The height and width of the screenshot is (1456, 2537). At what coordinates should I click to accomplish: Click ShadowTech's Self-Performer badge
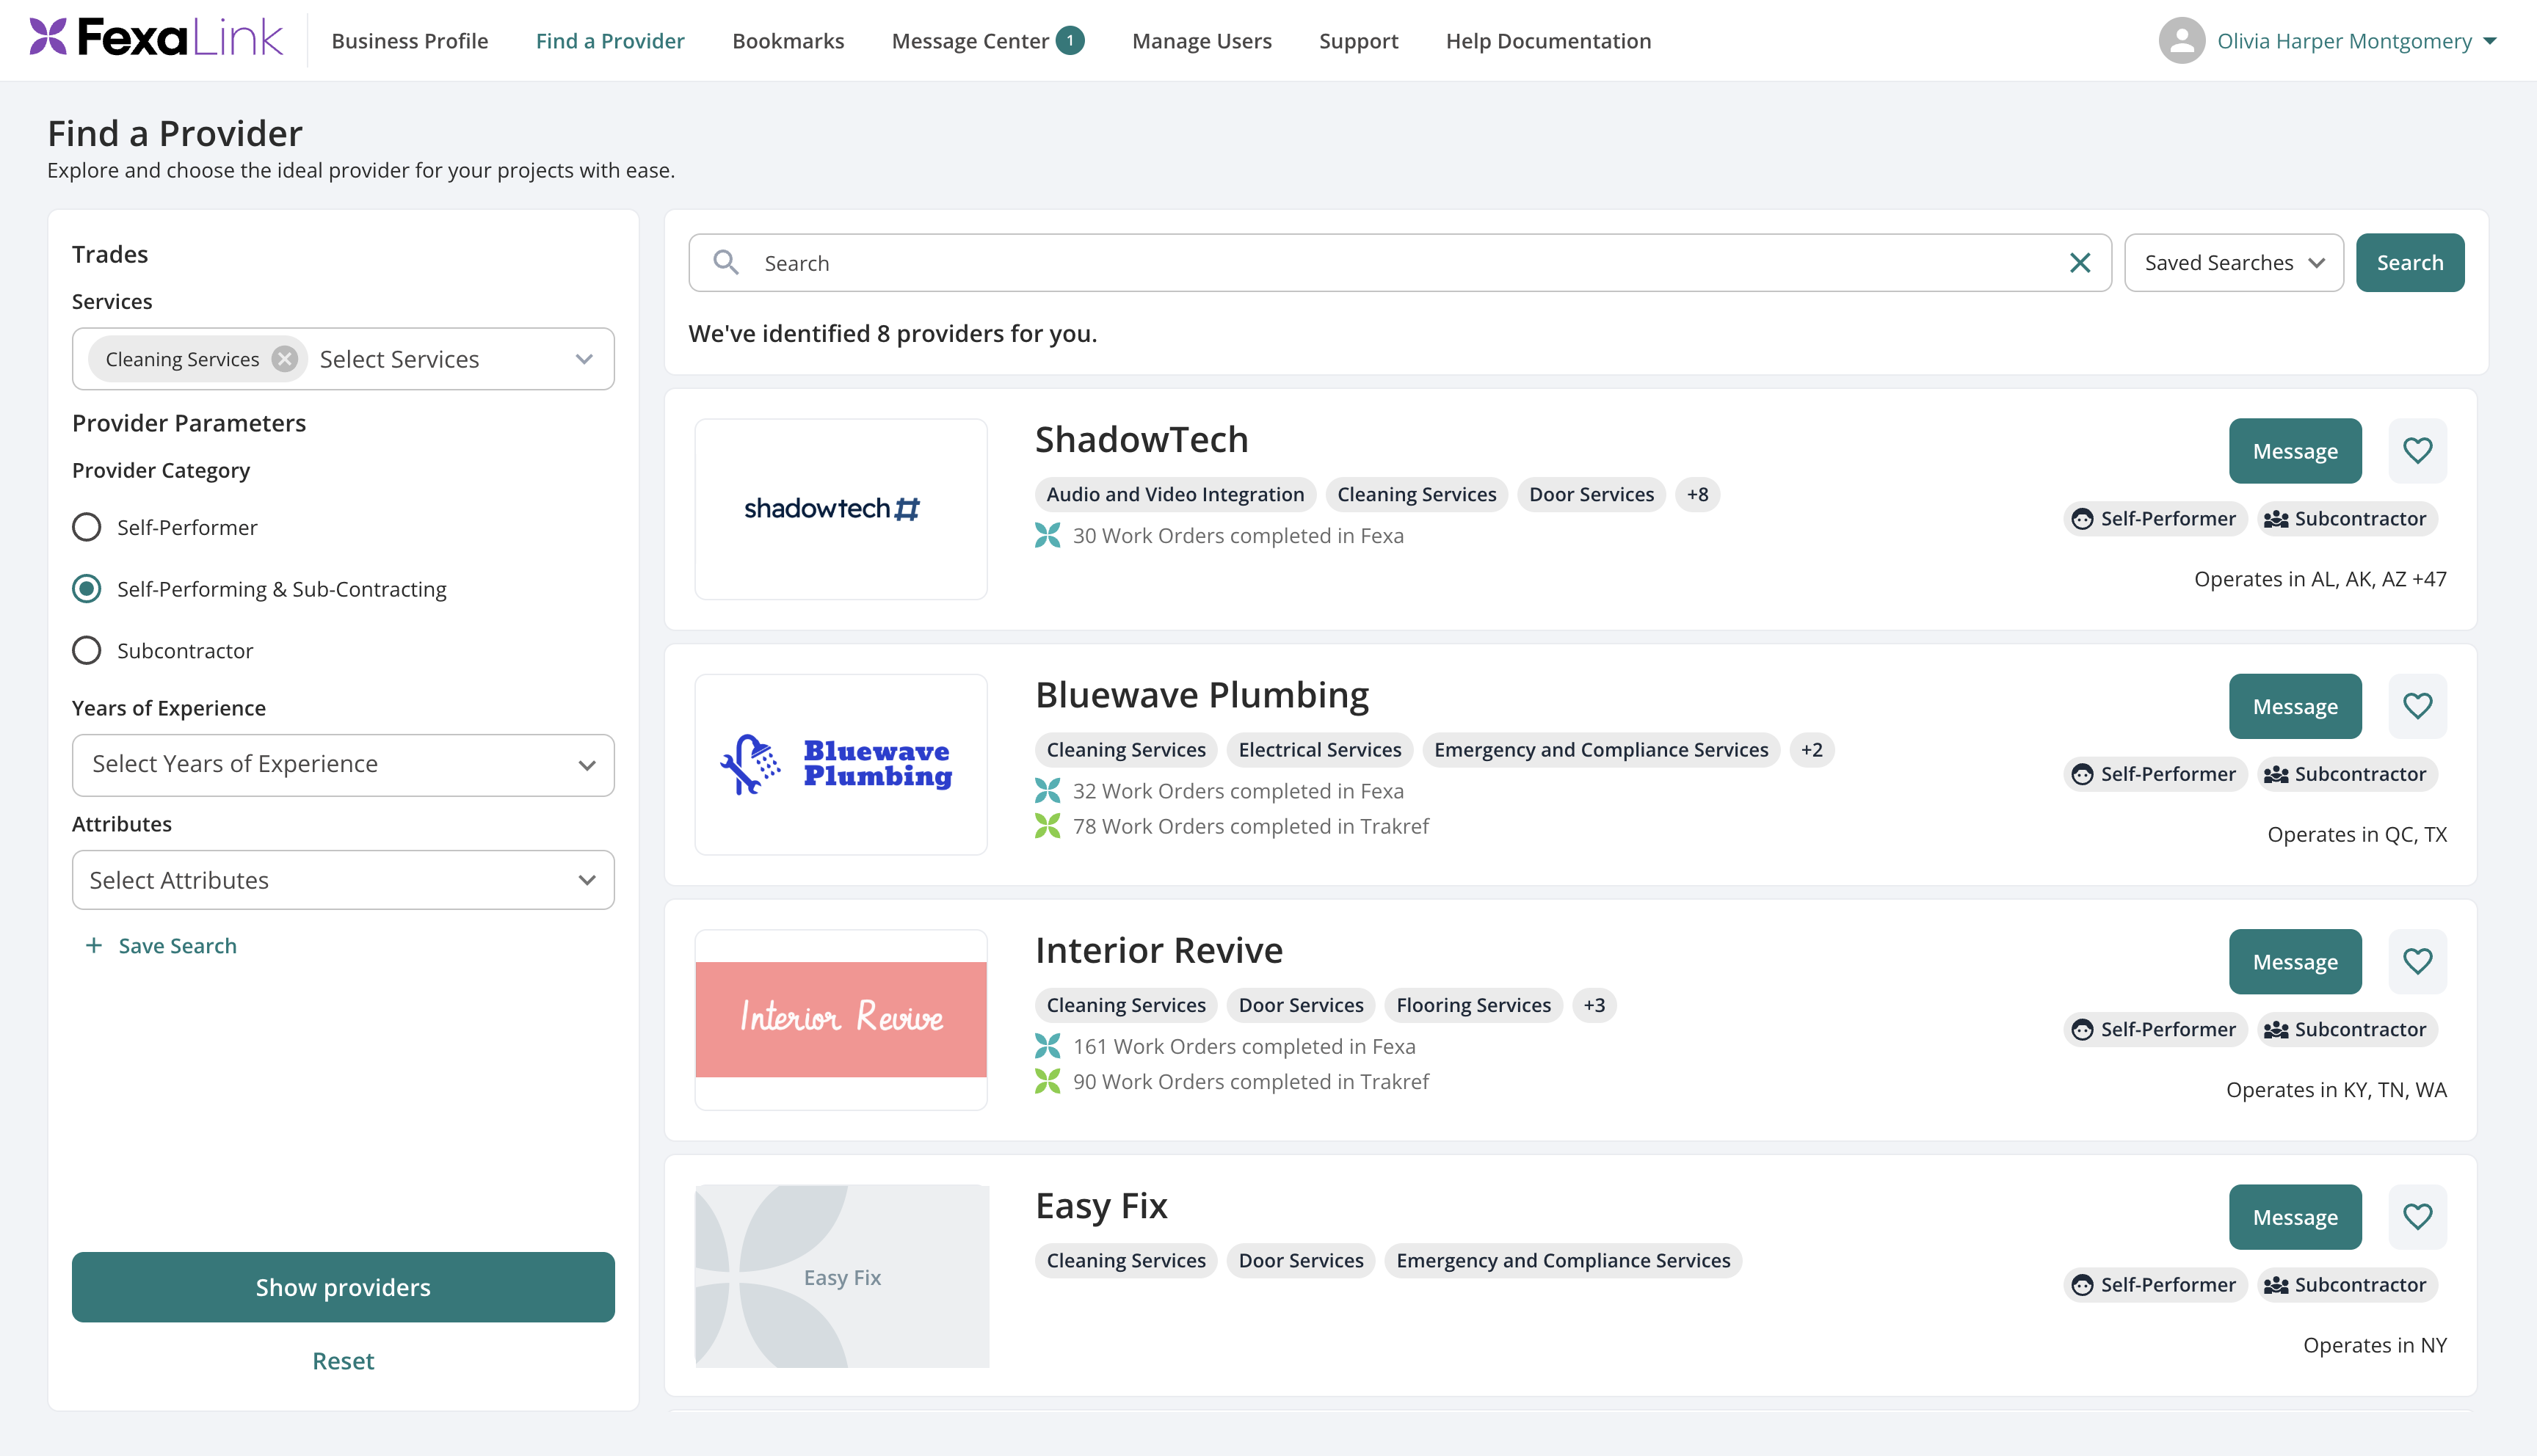click(x=2155, y=518)
